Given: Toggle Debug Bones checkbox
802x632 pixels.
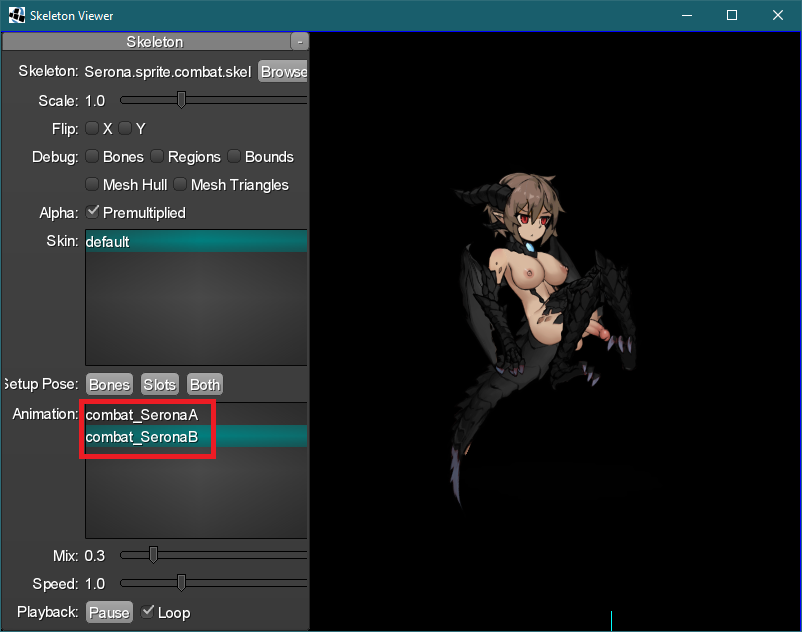Looking at the screenshot, I should [92, 156].
